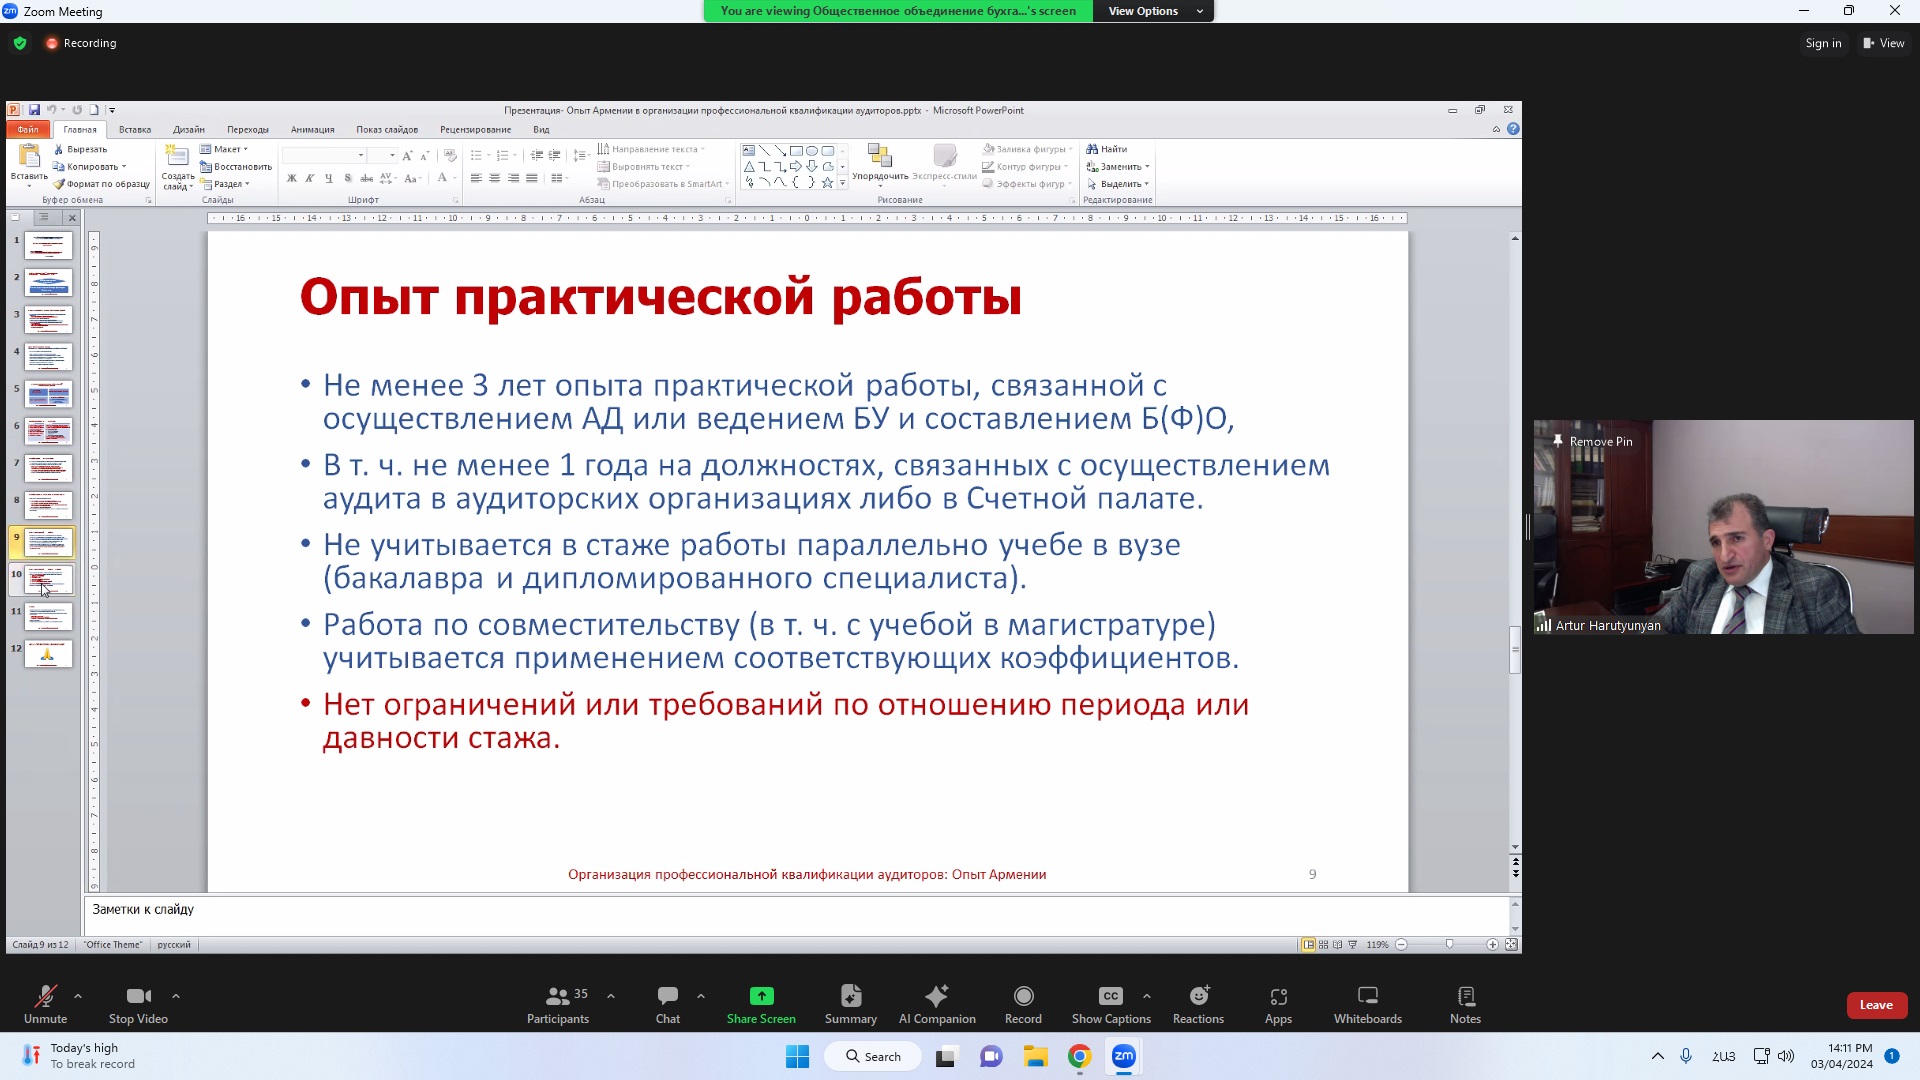Adjust the PowerPoint zoom slider
The height and width of the screenshot is (1080, 1920).
tap(1449, 944)
